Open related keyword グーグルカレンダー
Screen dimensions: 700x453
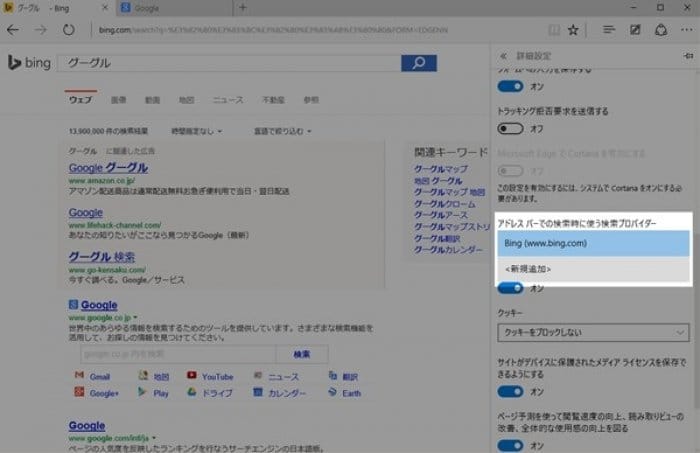448,250
